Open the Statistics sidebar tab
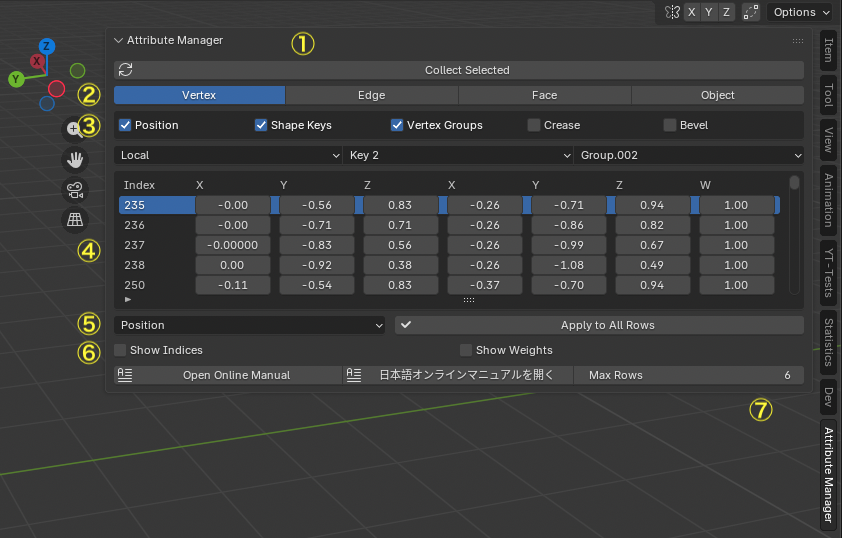Image resolution: width=842 pixels, height=538 pixels. 828,342
